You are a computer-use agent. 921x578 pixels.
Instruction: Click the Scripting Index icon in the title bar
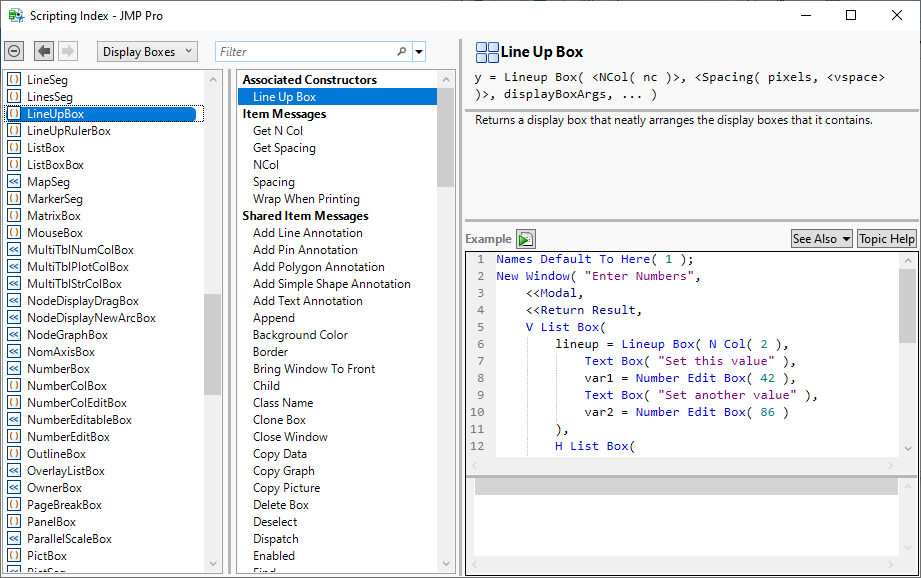point(14,15)
